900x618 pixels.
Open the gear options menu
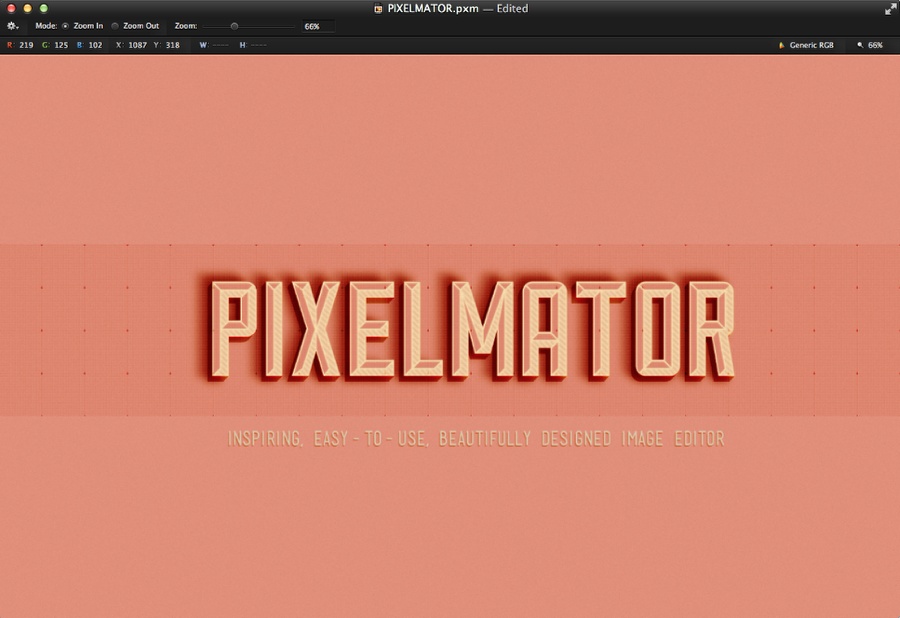click(12, 26)
